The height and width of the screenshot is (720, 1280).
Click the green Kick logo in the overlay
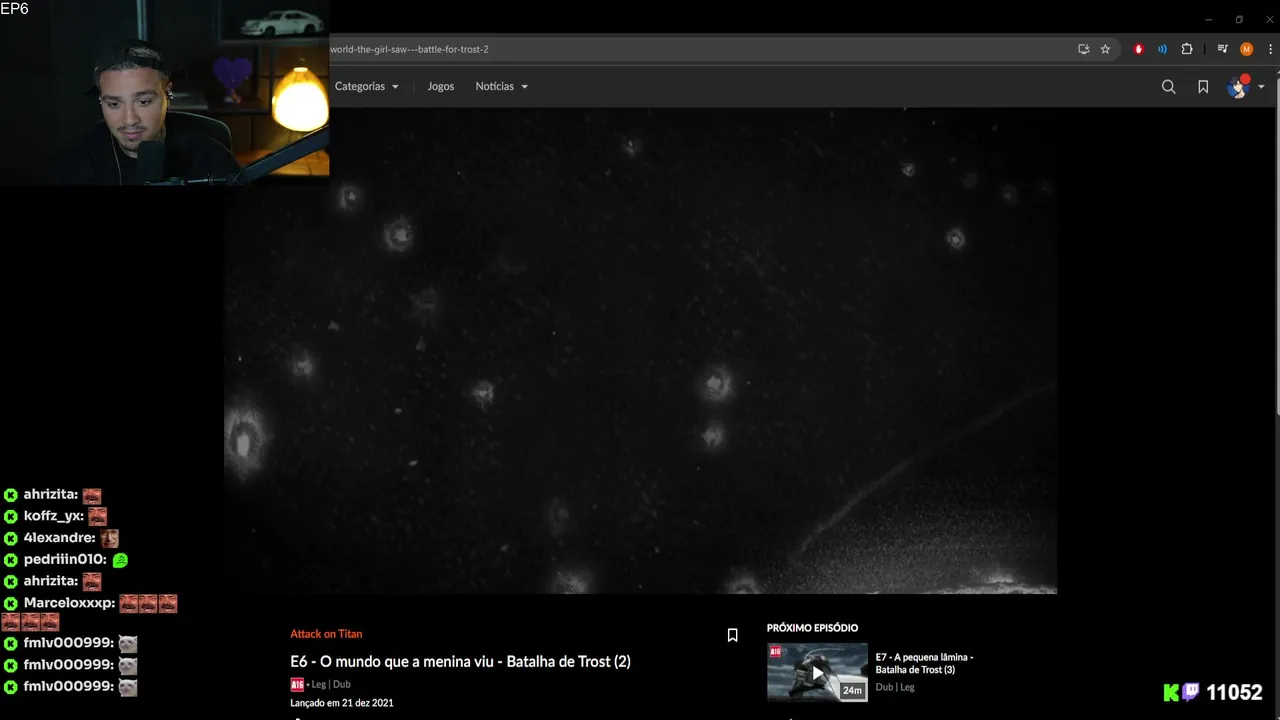(1172, 692)
